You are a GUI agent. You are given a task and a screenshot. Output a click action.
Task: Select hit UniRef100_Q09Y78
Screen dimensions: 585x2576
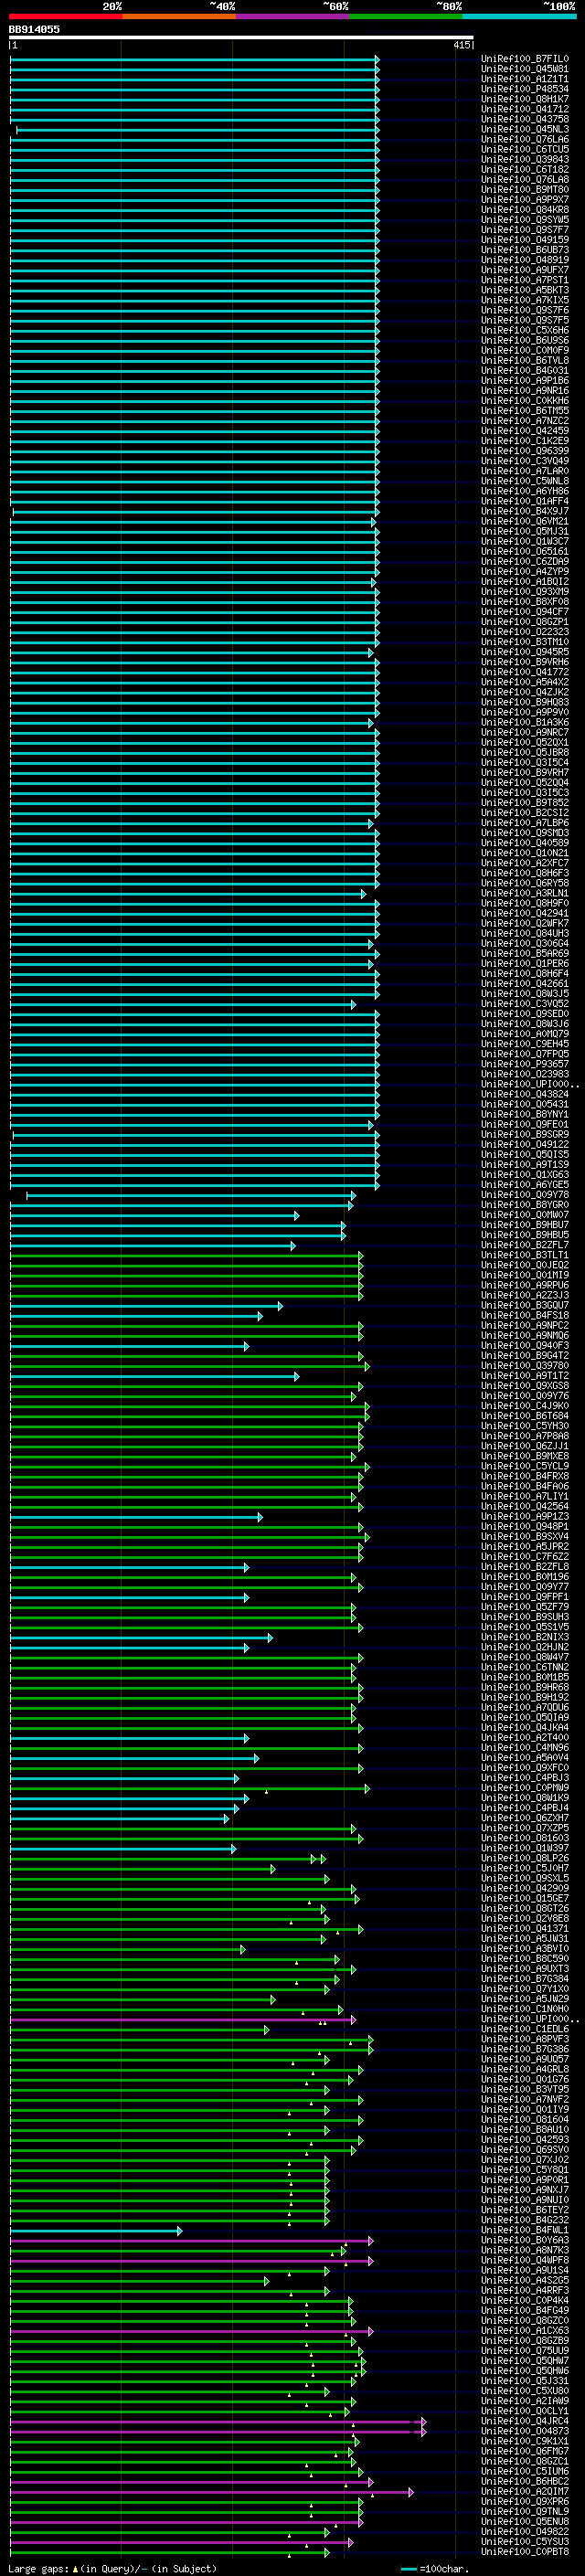(524, 1195)
